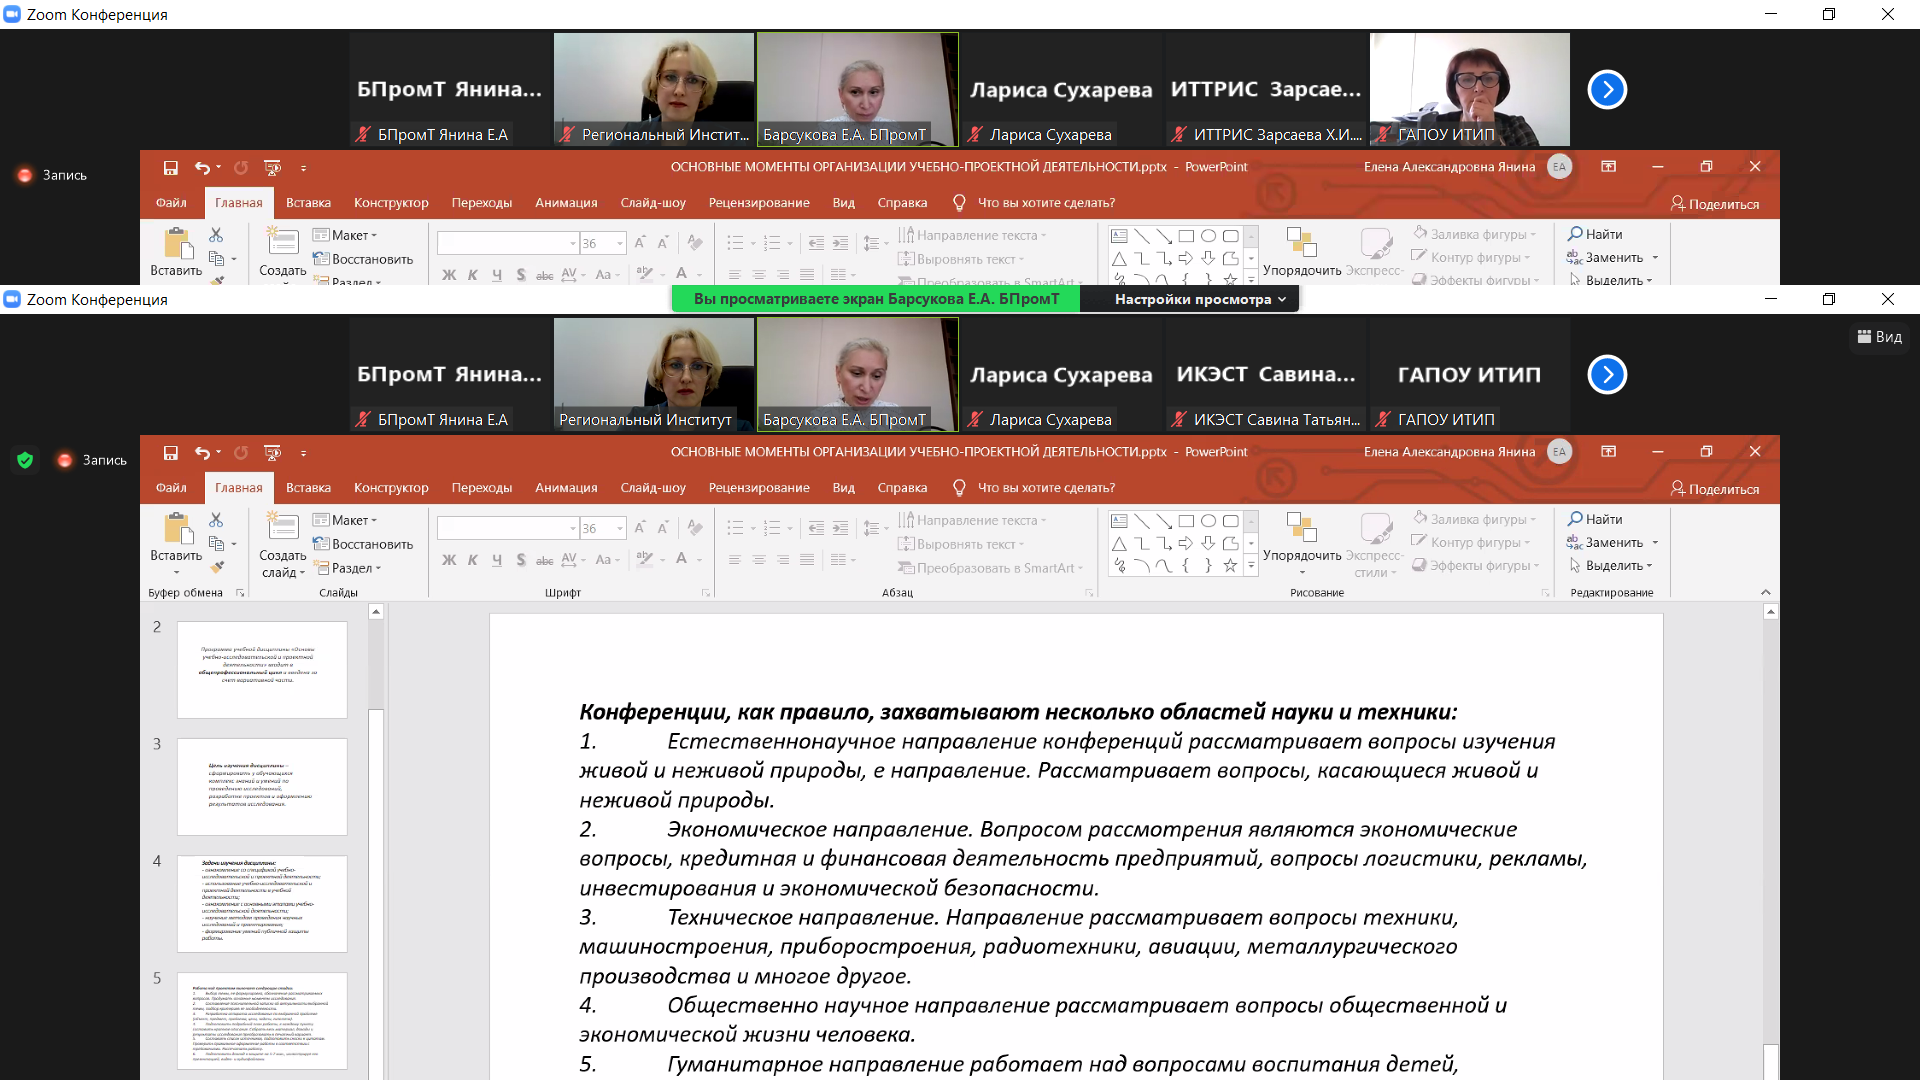
Task: Toggle justify alignment in the lower ribbon's paragraph group
Action: [807, 560]
